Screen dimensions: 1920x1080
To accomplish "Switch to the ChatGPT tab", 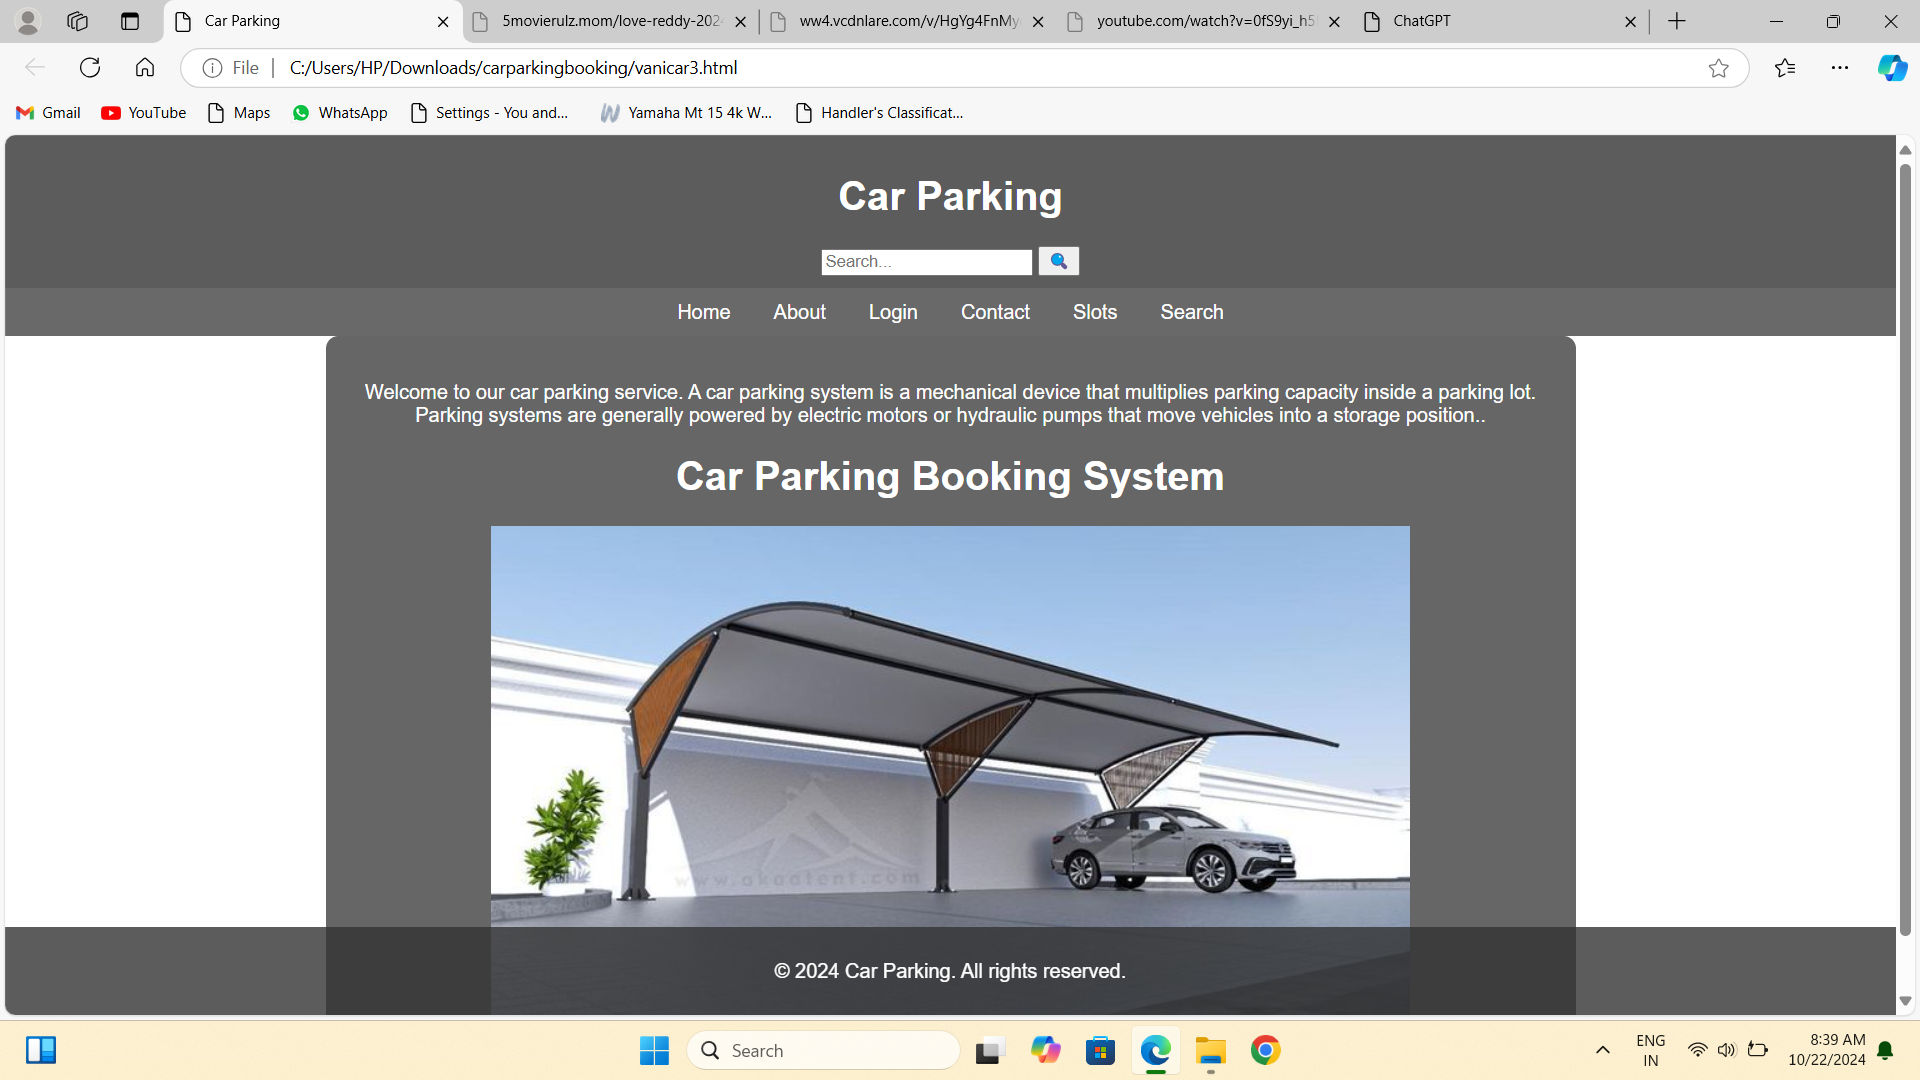I will 1480,21.
